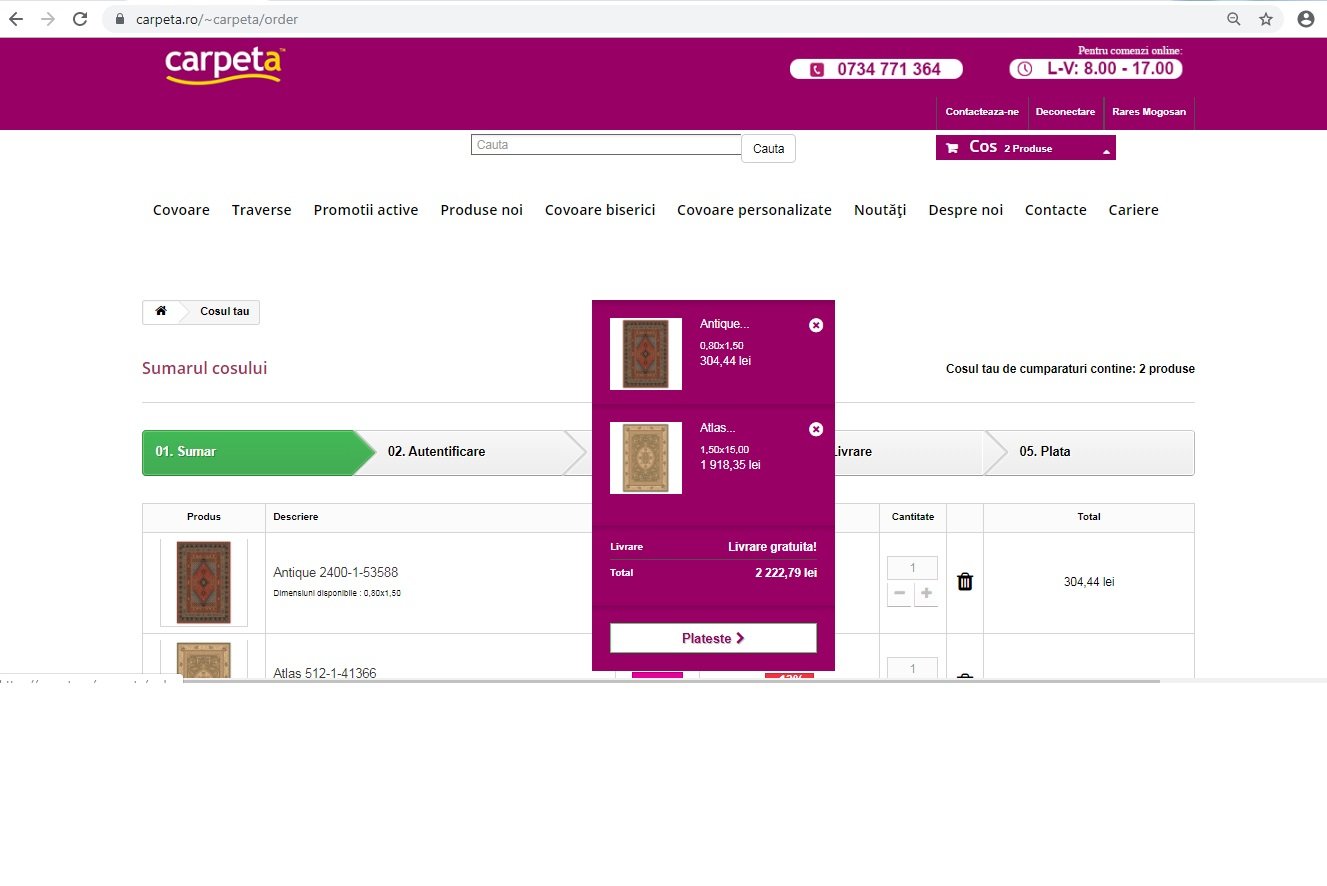Open the Rares Mogosan account link
Image resolution: width=1327 pixels, height=886 pixels.
point(1149,112)
